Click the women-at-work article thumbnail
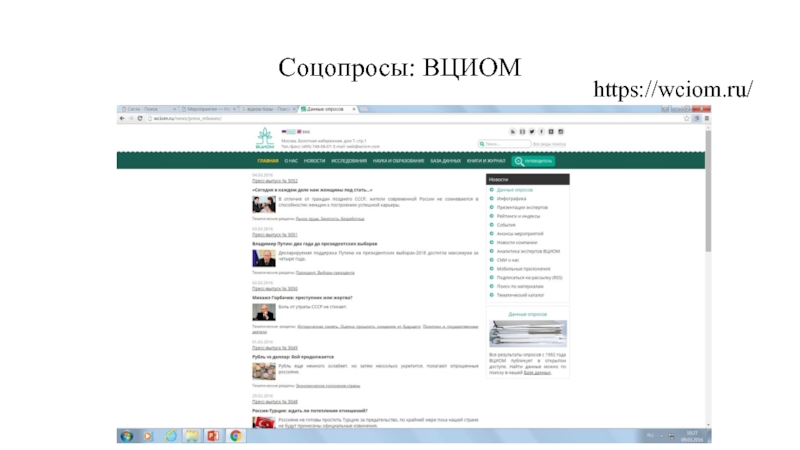 pos(264,204)
